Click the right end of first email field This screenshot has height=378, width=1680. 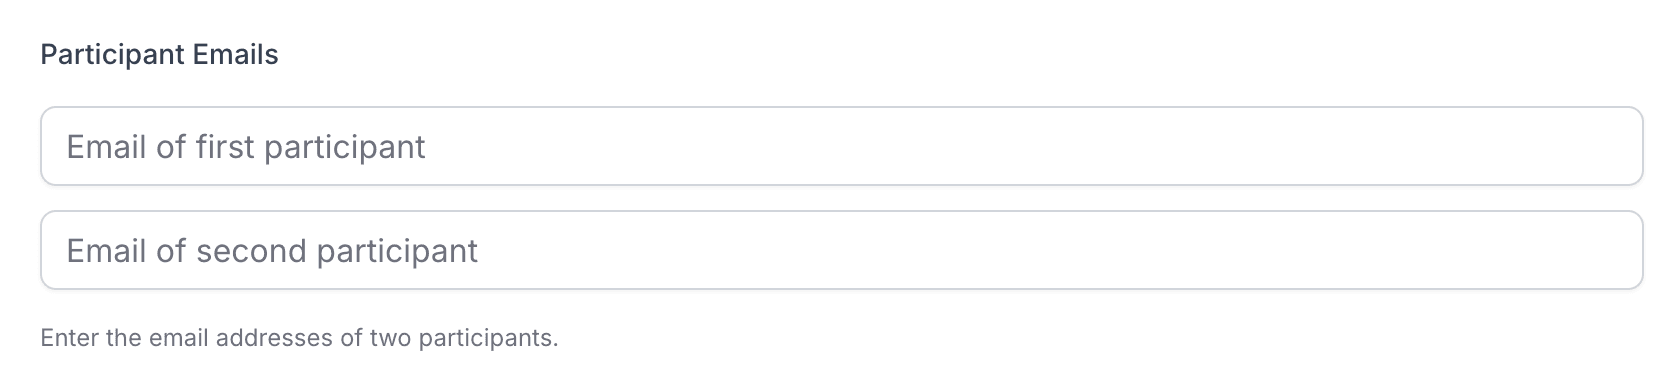pos(1610,146)
